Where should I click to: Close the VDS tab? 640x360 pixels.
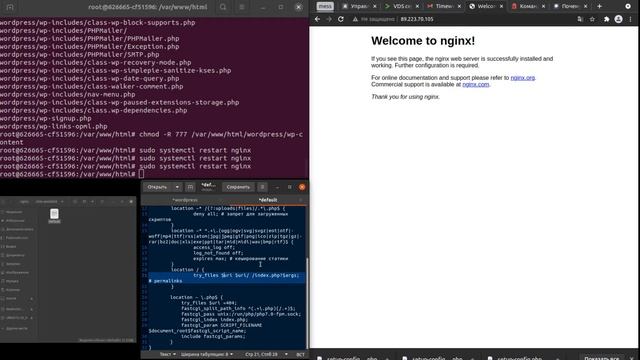(417, 6)
